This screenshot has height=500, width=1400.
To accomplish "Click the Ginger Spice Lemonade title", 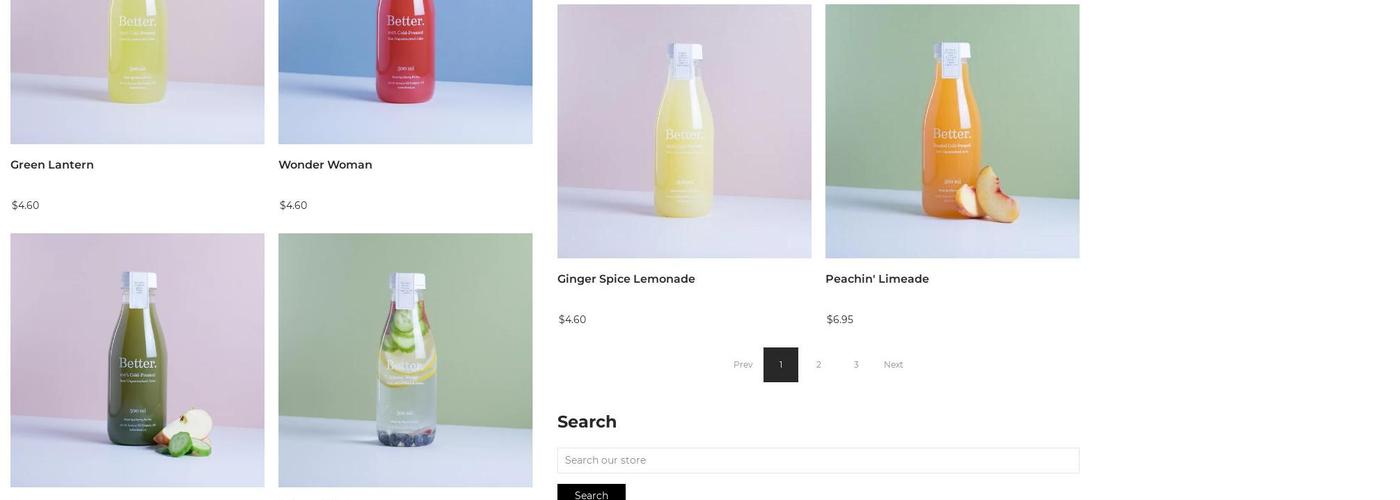I will (626, 279).
